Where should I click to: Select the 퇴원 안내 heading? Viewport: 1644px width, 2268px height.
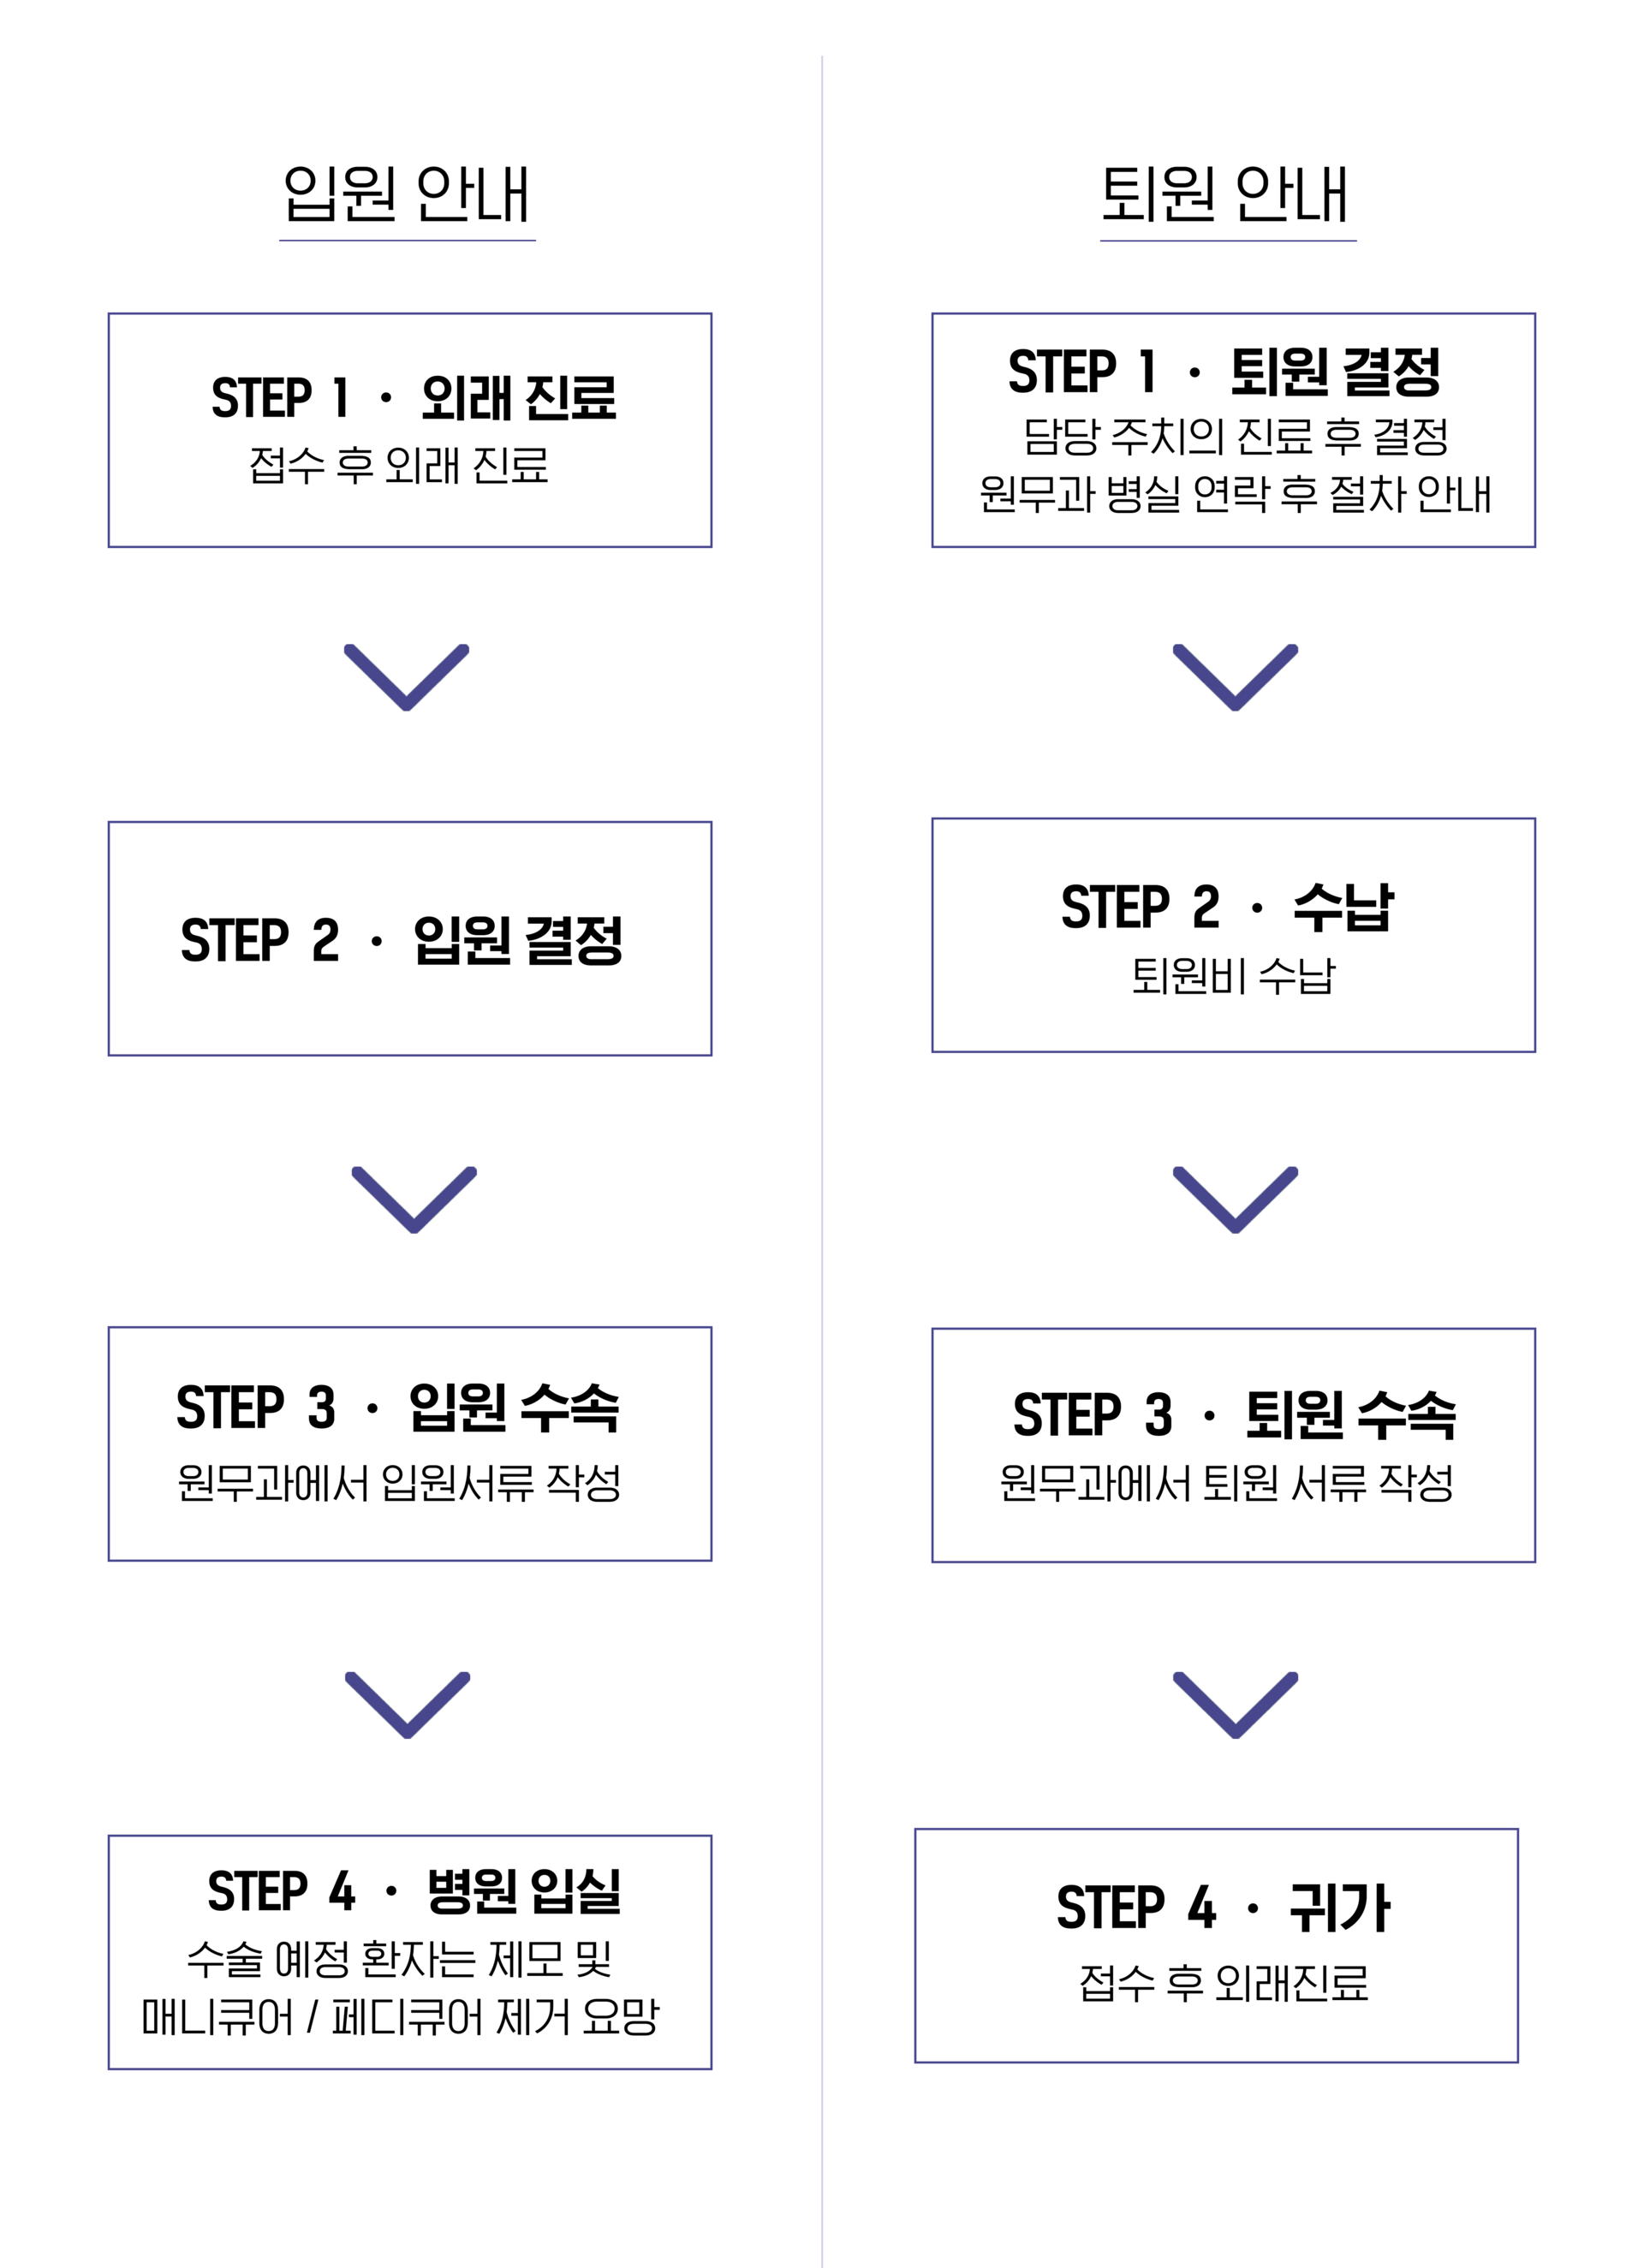pyautogui.click(x=1226, y=194)
